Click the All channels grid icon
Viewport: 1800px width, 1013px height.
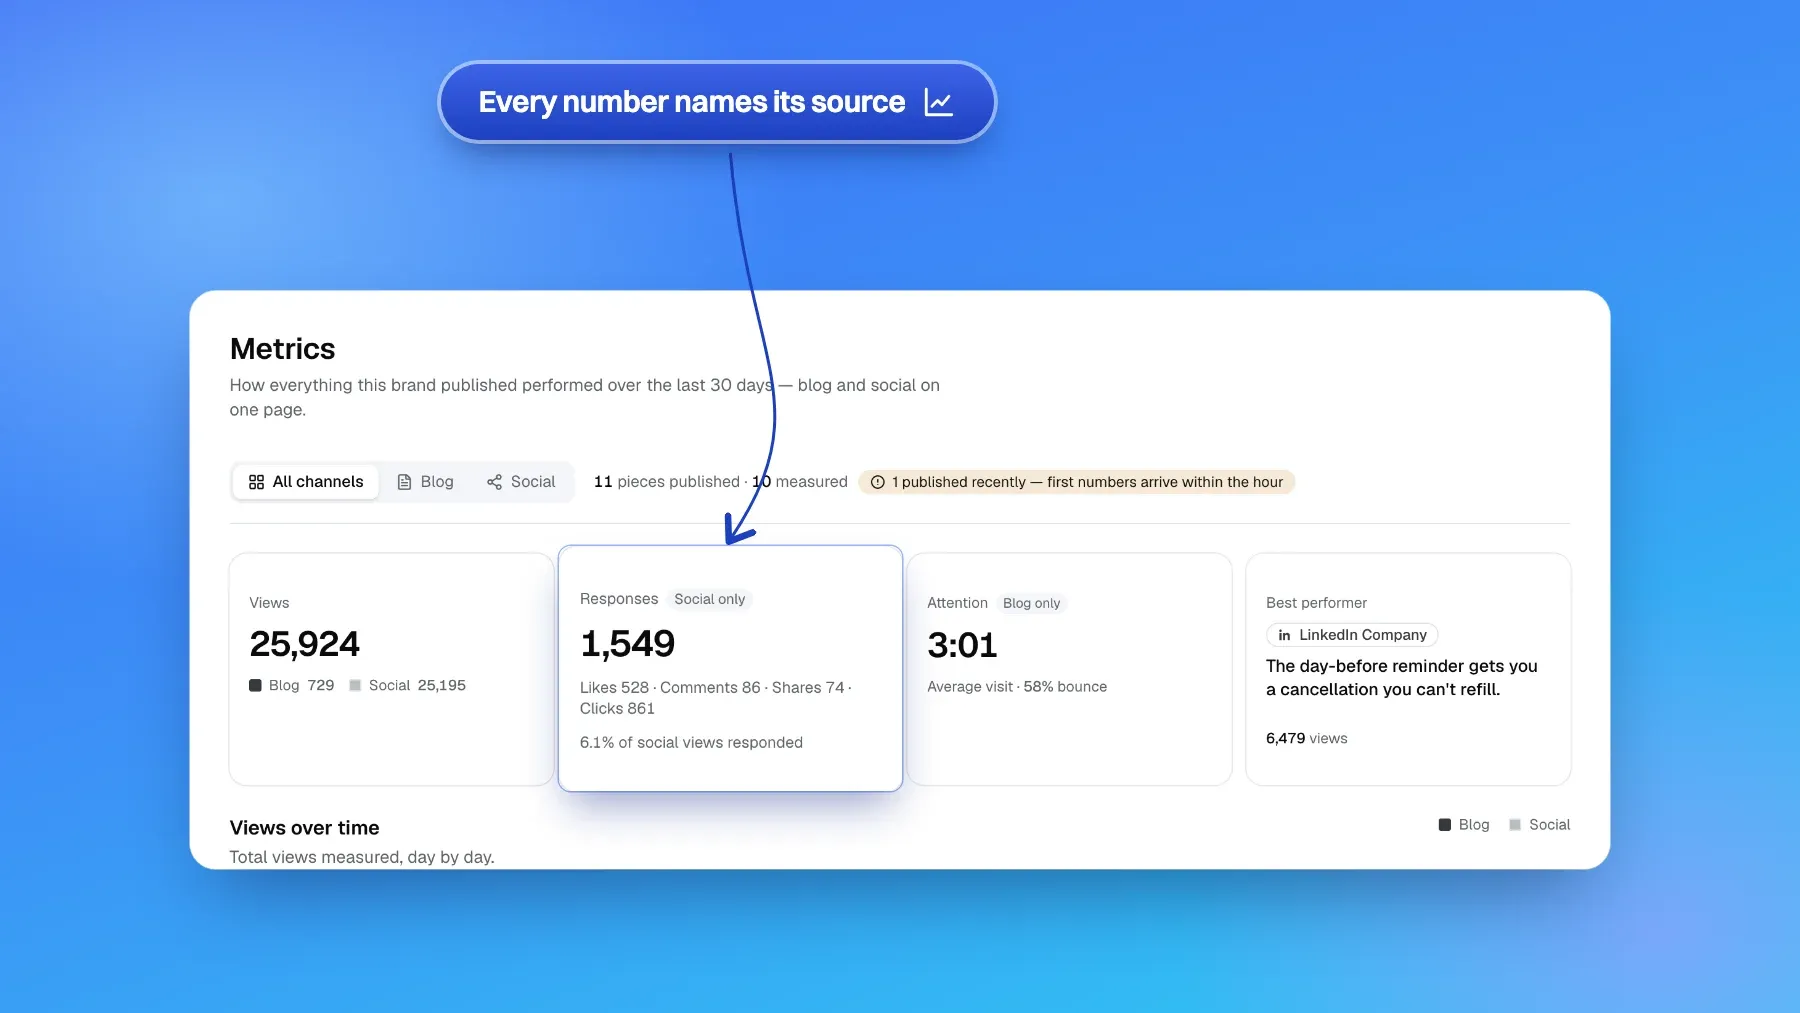point(256,482)
